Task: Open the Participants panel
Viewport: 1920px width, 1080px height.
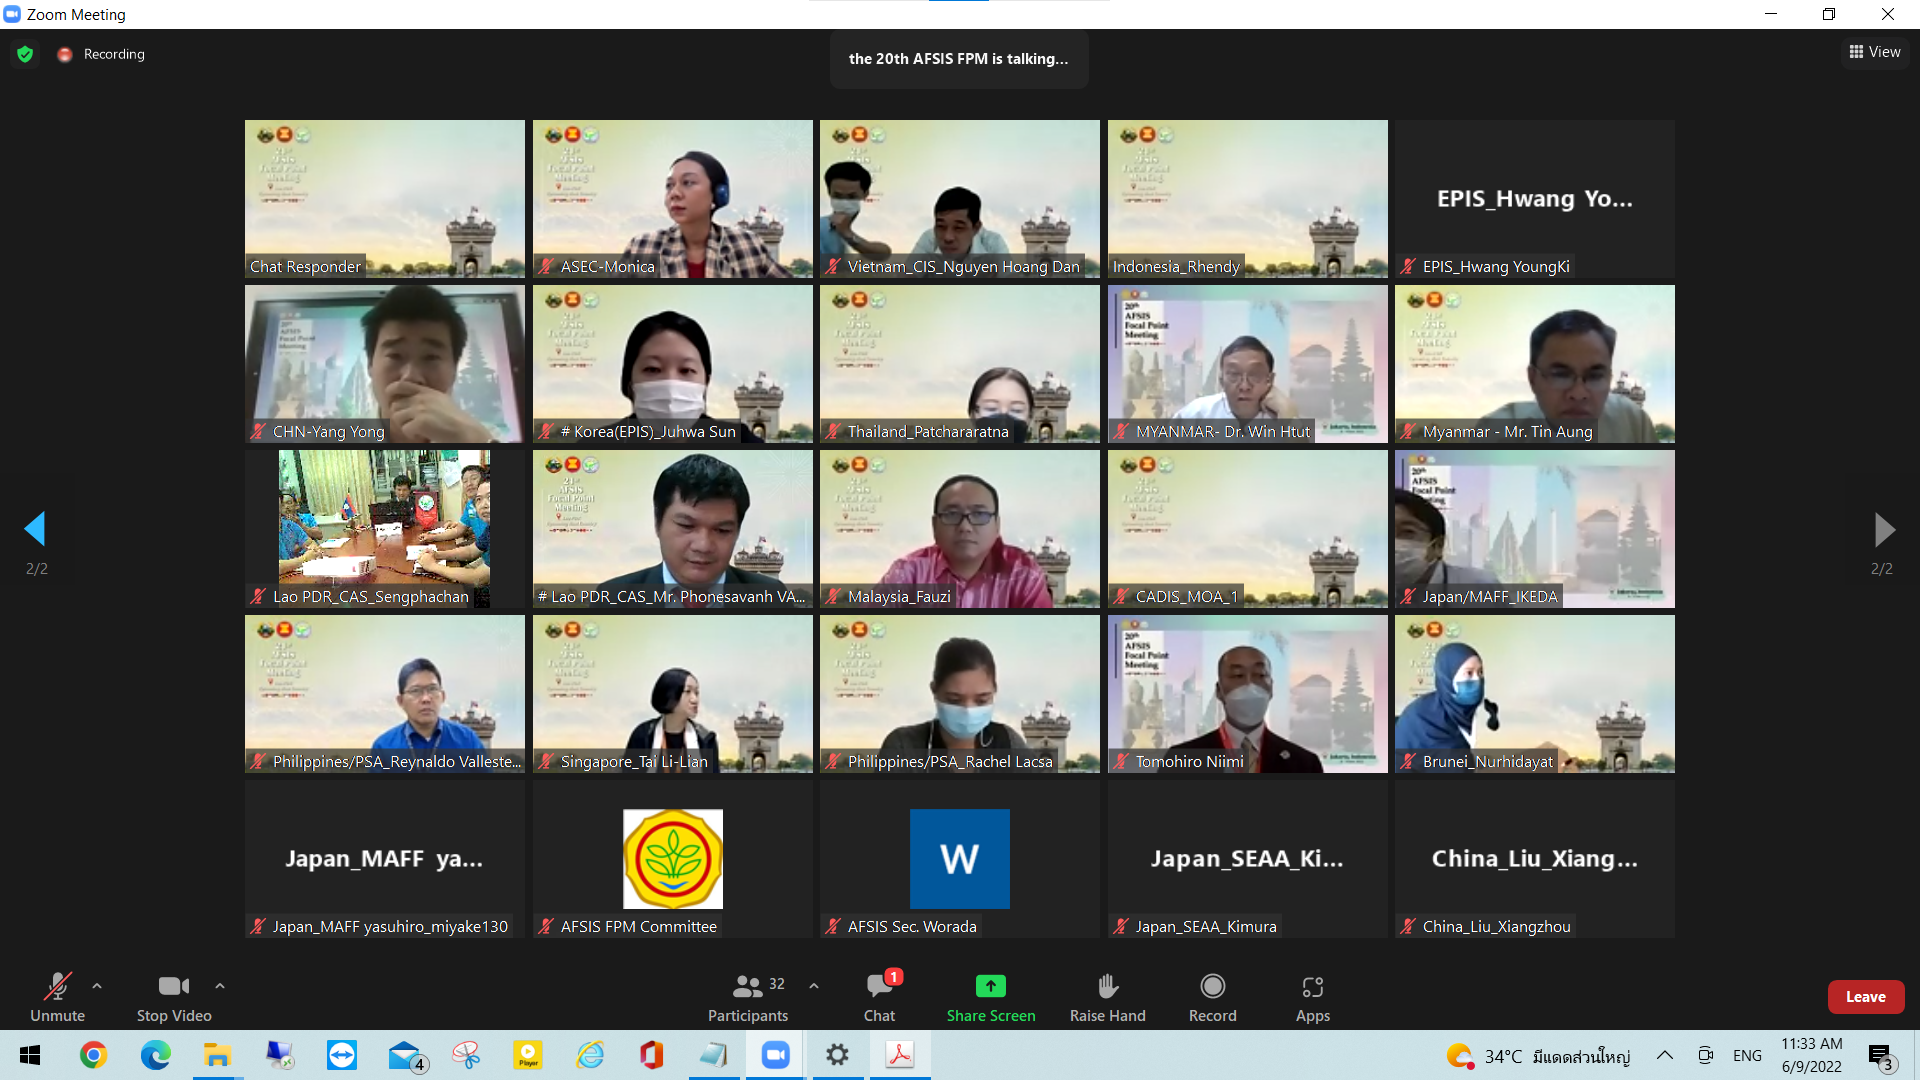Action: (x=747, y=997)
